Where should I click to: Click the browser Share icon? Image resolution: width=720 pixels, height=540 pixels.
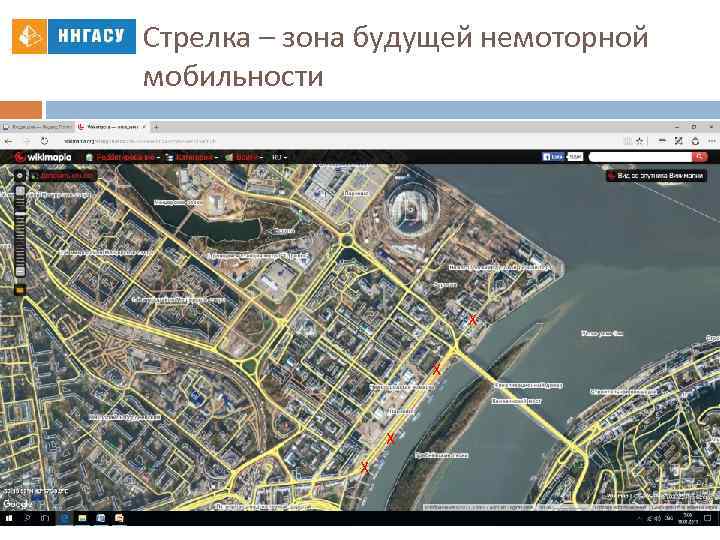(x=695, y=141)
